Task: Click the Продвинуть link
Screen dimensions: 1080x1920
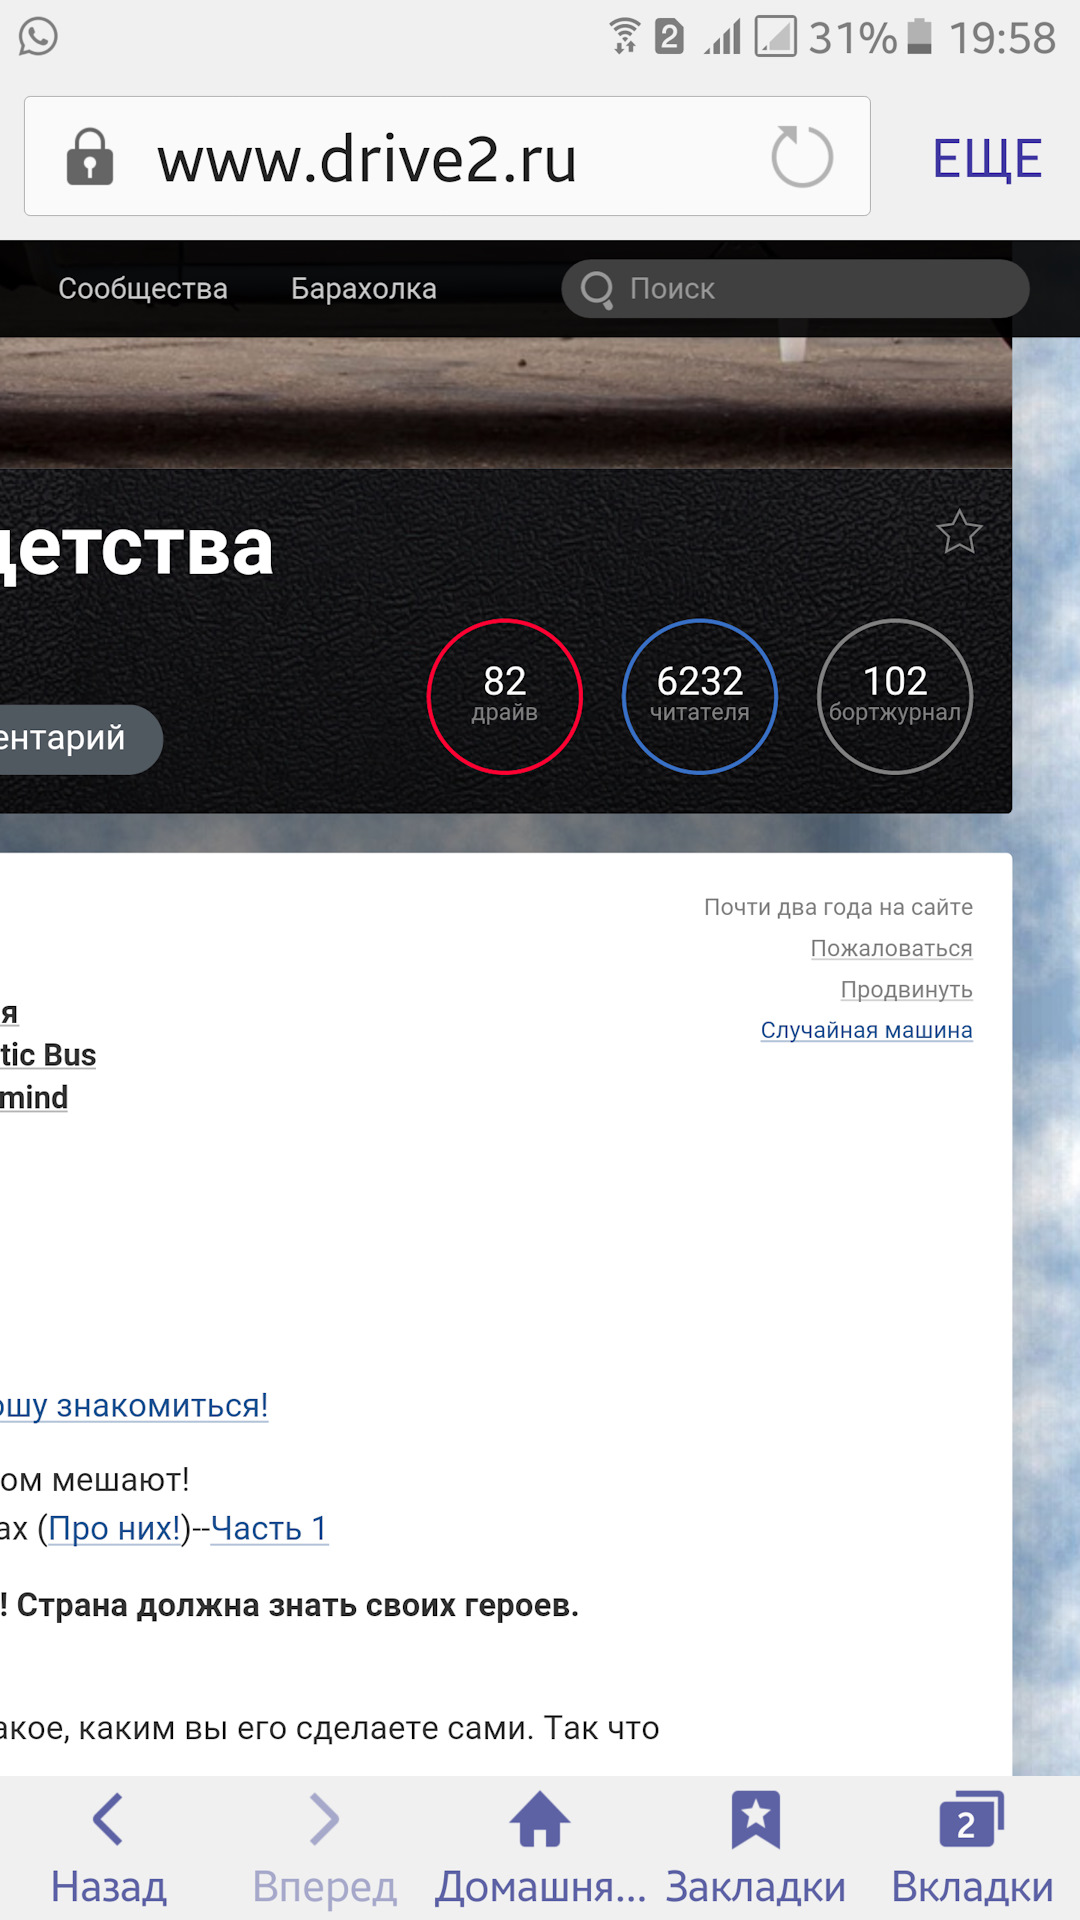Action: tap(907, 989)
